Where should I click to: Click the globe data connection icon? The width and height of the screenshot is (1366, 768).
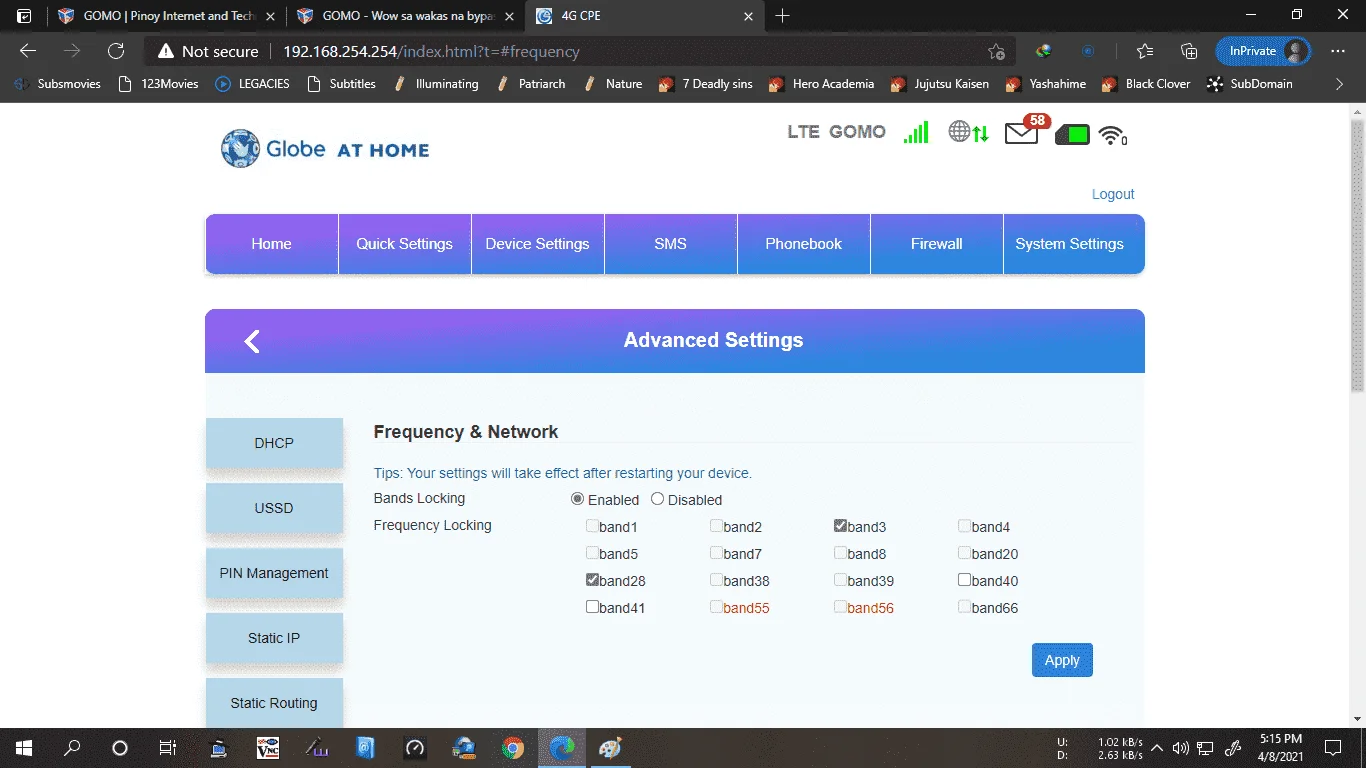(x=968, y=132)
